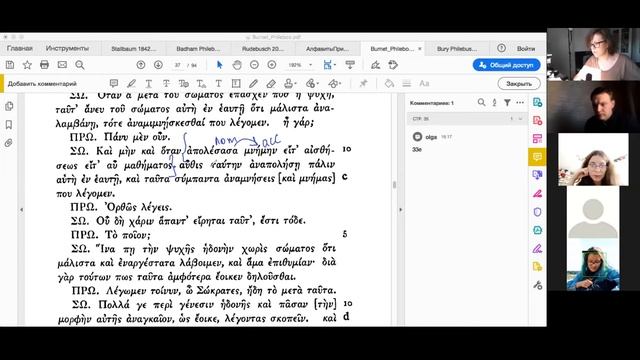Image resolution: width=640 pixels, height=360 pixels.
Task: Open the Rudebusch 20 document tab
Action: tap(262, 49)
